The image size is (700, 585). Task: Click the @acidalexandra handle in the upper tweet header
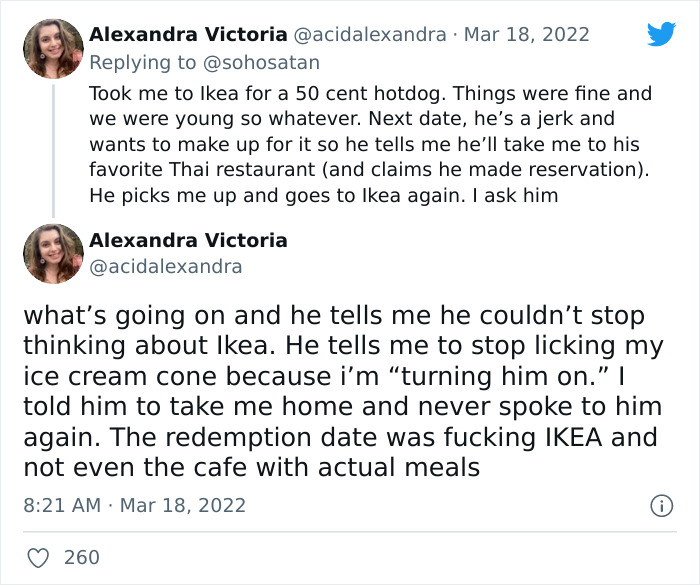pos(368,34)
